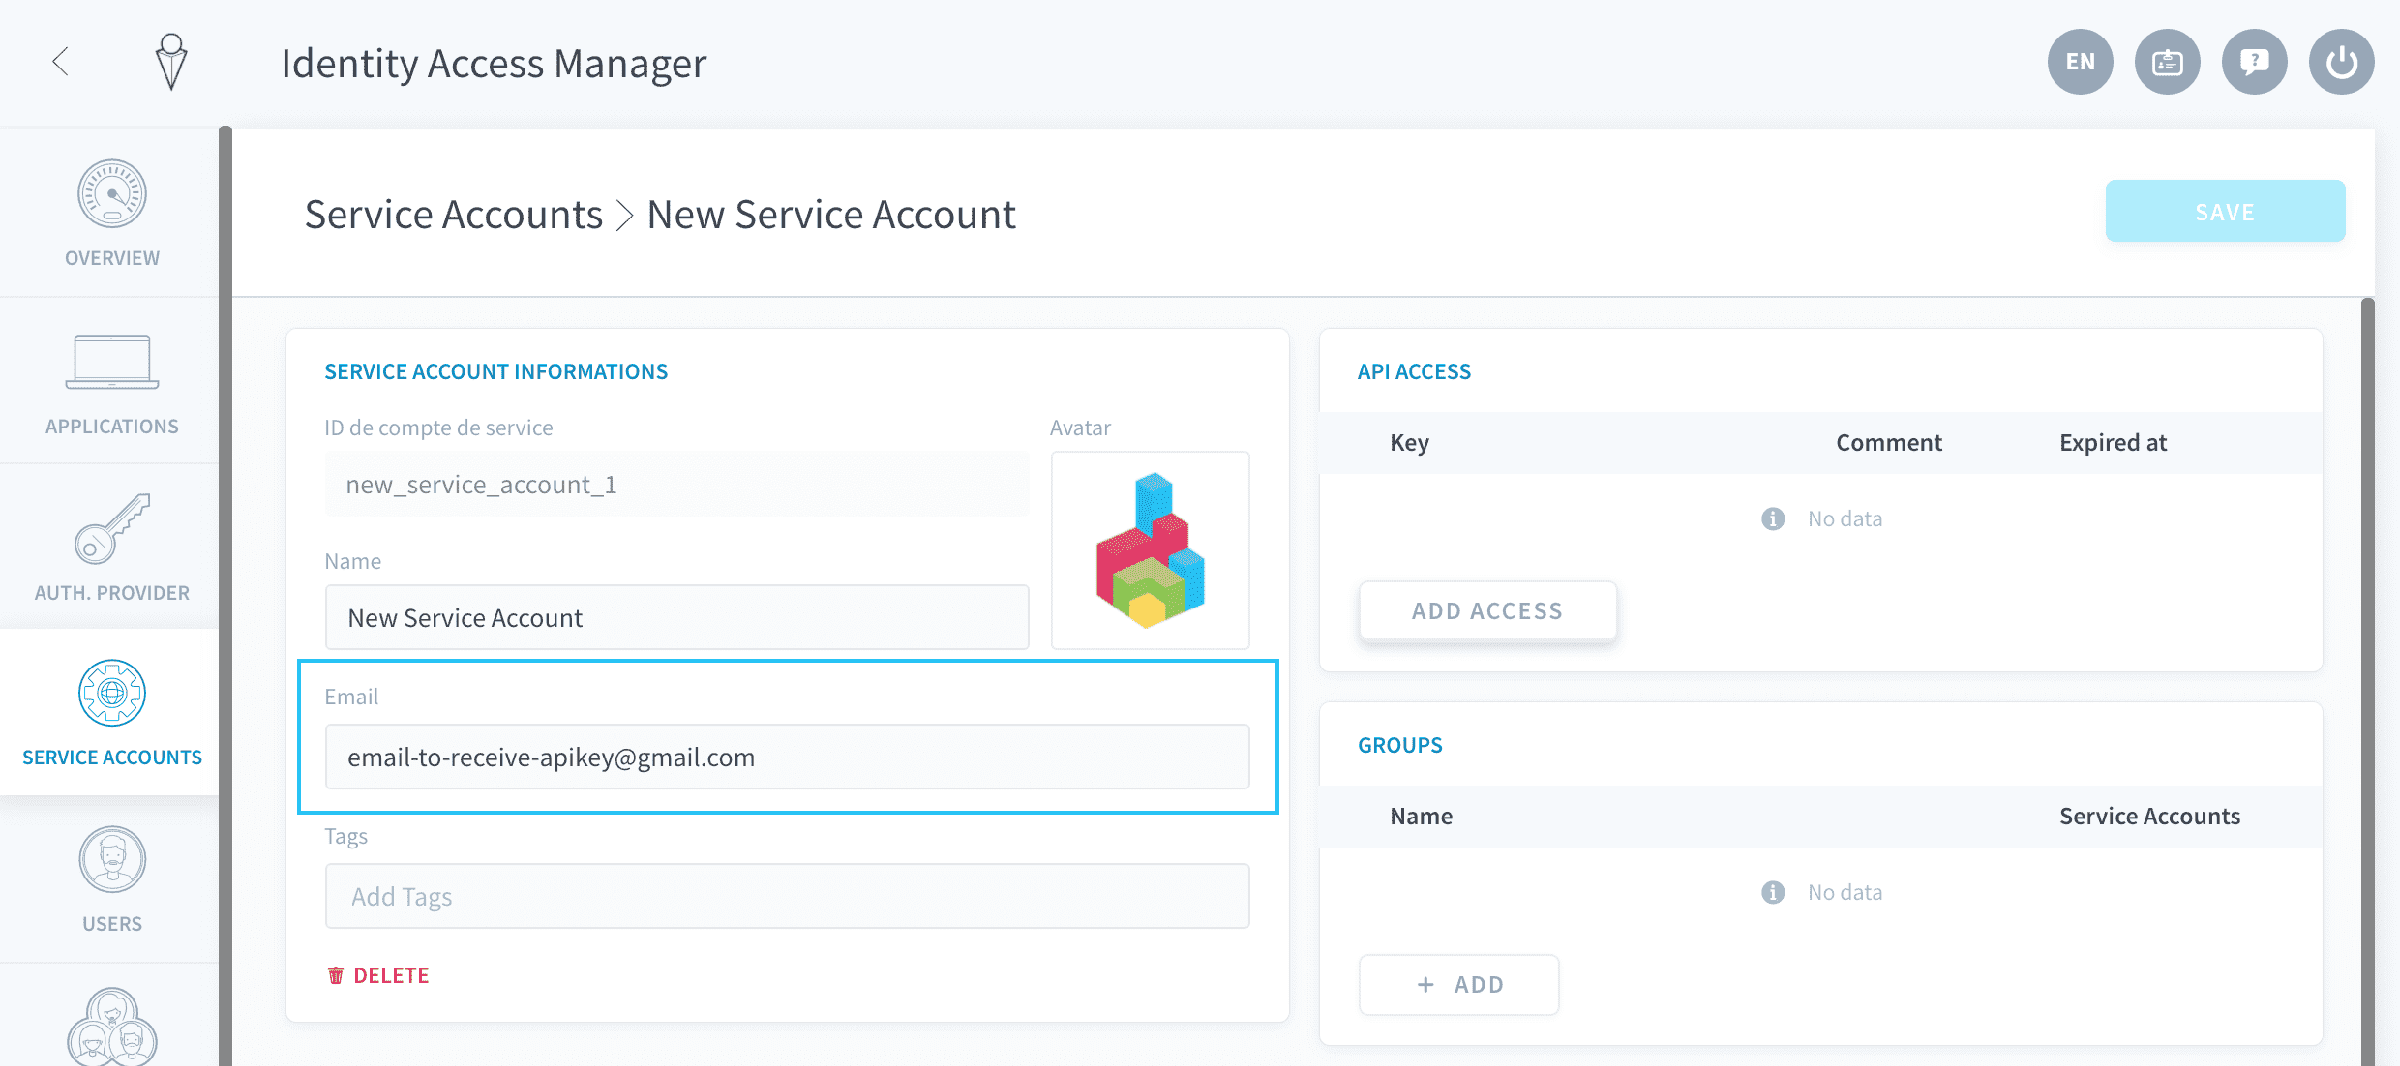Open the Applications sidebar section
Image resolution: width=2400 pixels, height=1066 pixels.
tap(112, 382)
